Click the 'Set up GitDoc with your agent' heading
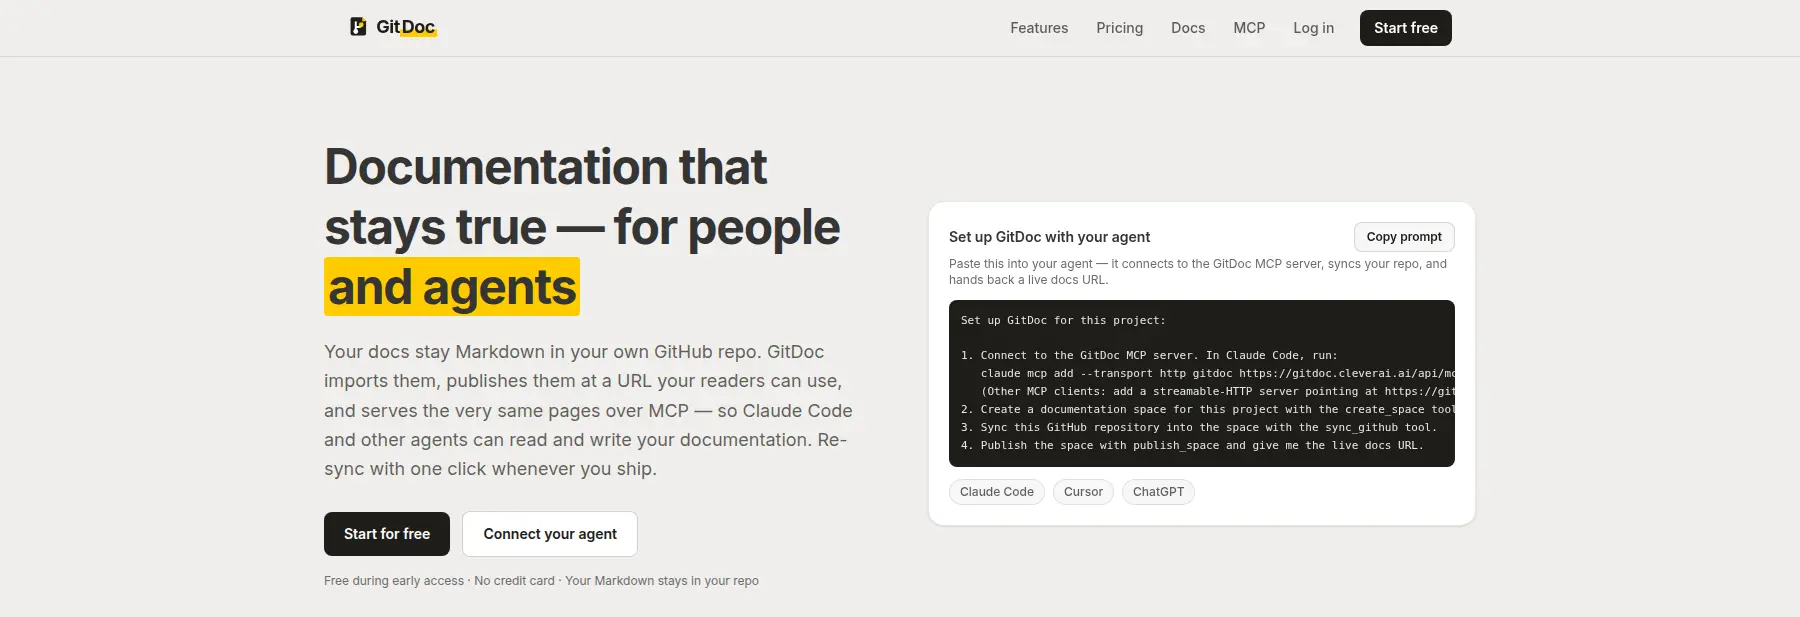This screenshot has height=617, width=1800. (x=1049, y=237)
